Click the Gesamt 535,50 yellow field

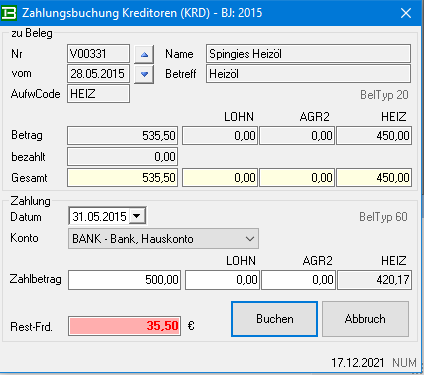tap(122, 178)
